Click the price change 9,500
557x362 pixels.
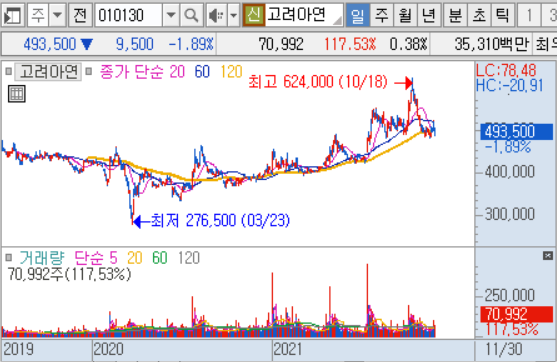pos(134,44)
